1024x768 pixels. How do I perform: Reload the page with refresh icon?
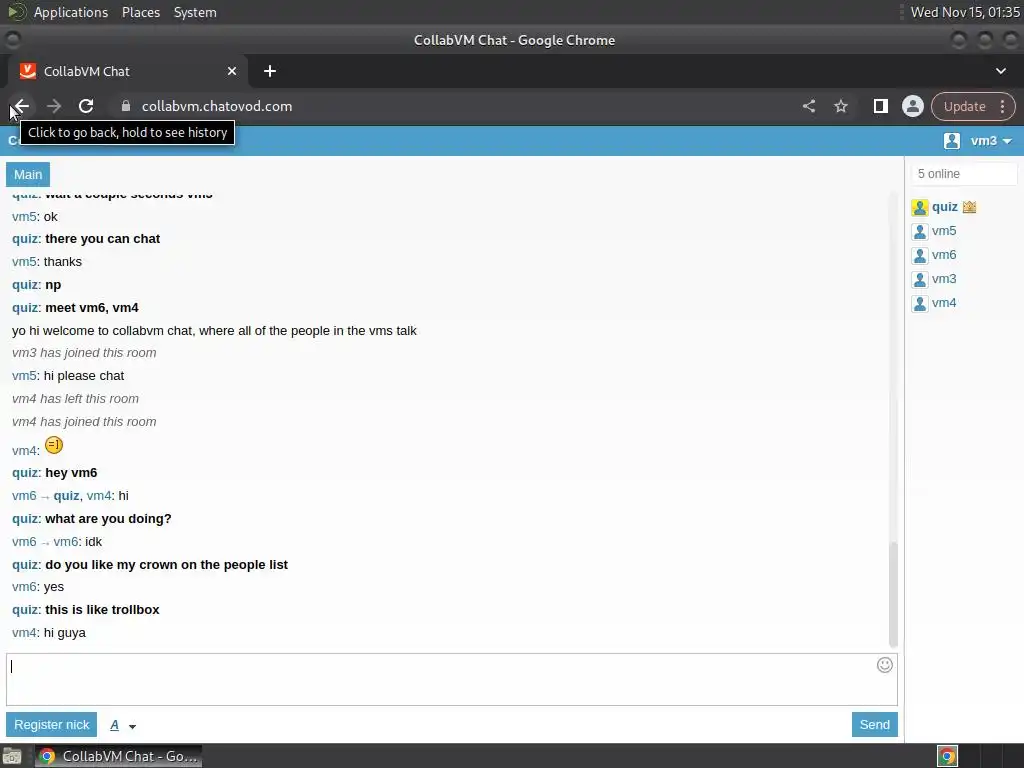point(86,106)
